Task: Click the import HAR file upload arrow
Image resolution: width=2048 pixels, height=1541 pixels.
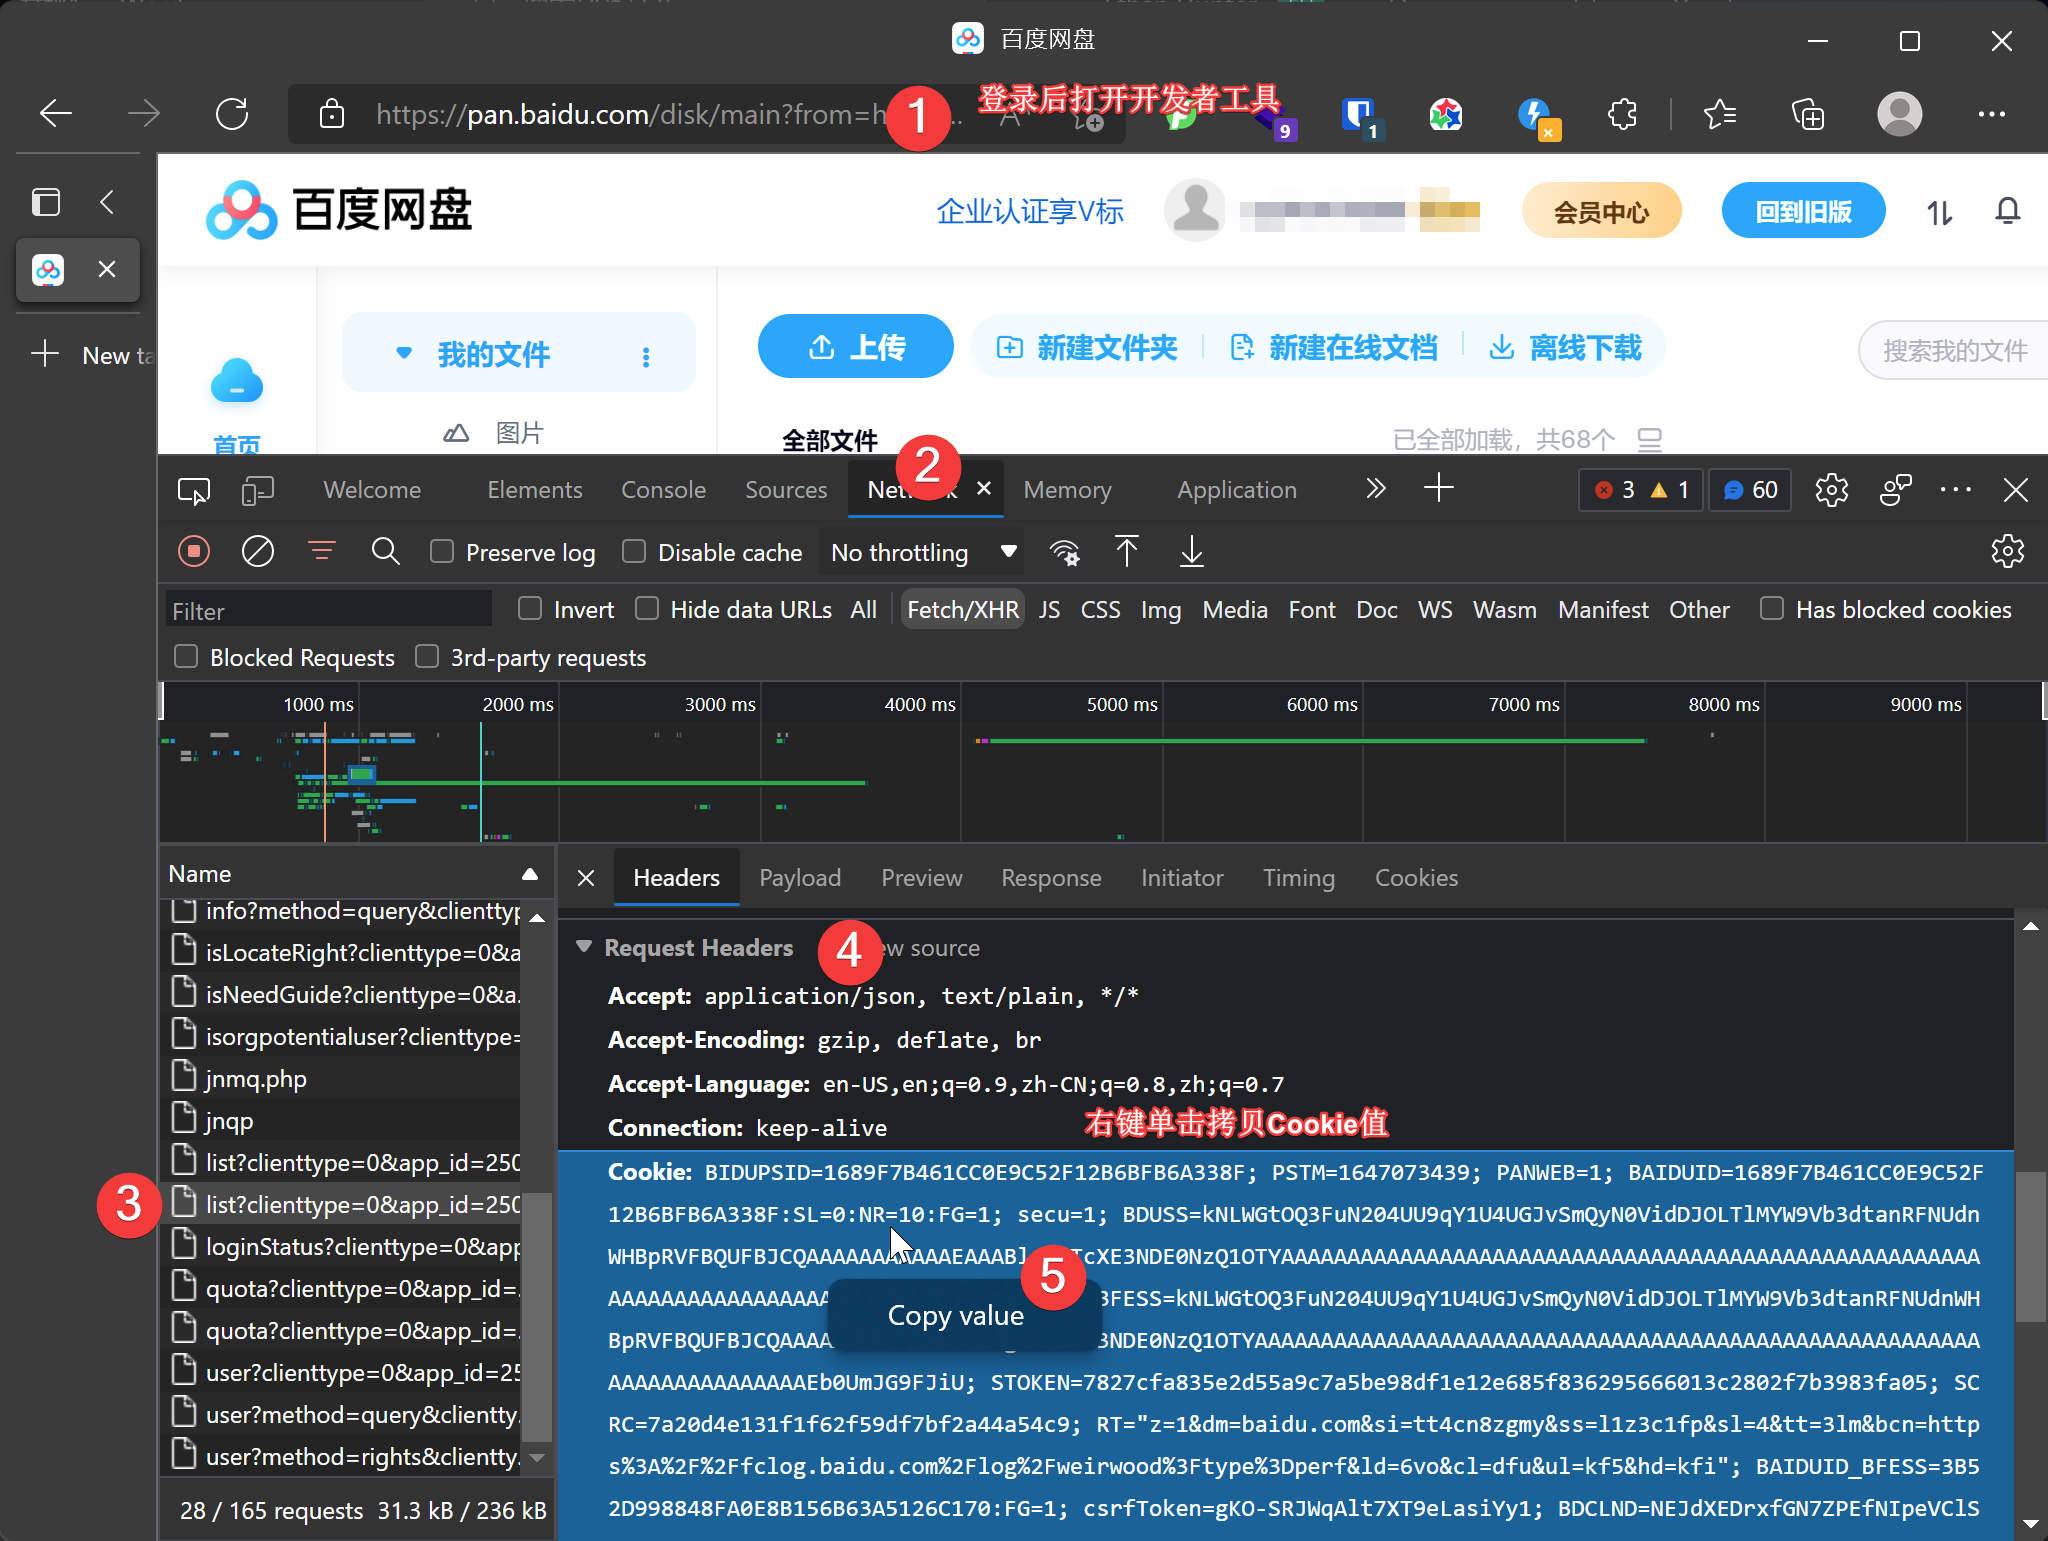Action: click(1126, 552)
